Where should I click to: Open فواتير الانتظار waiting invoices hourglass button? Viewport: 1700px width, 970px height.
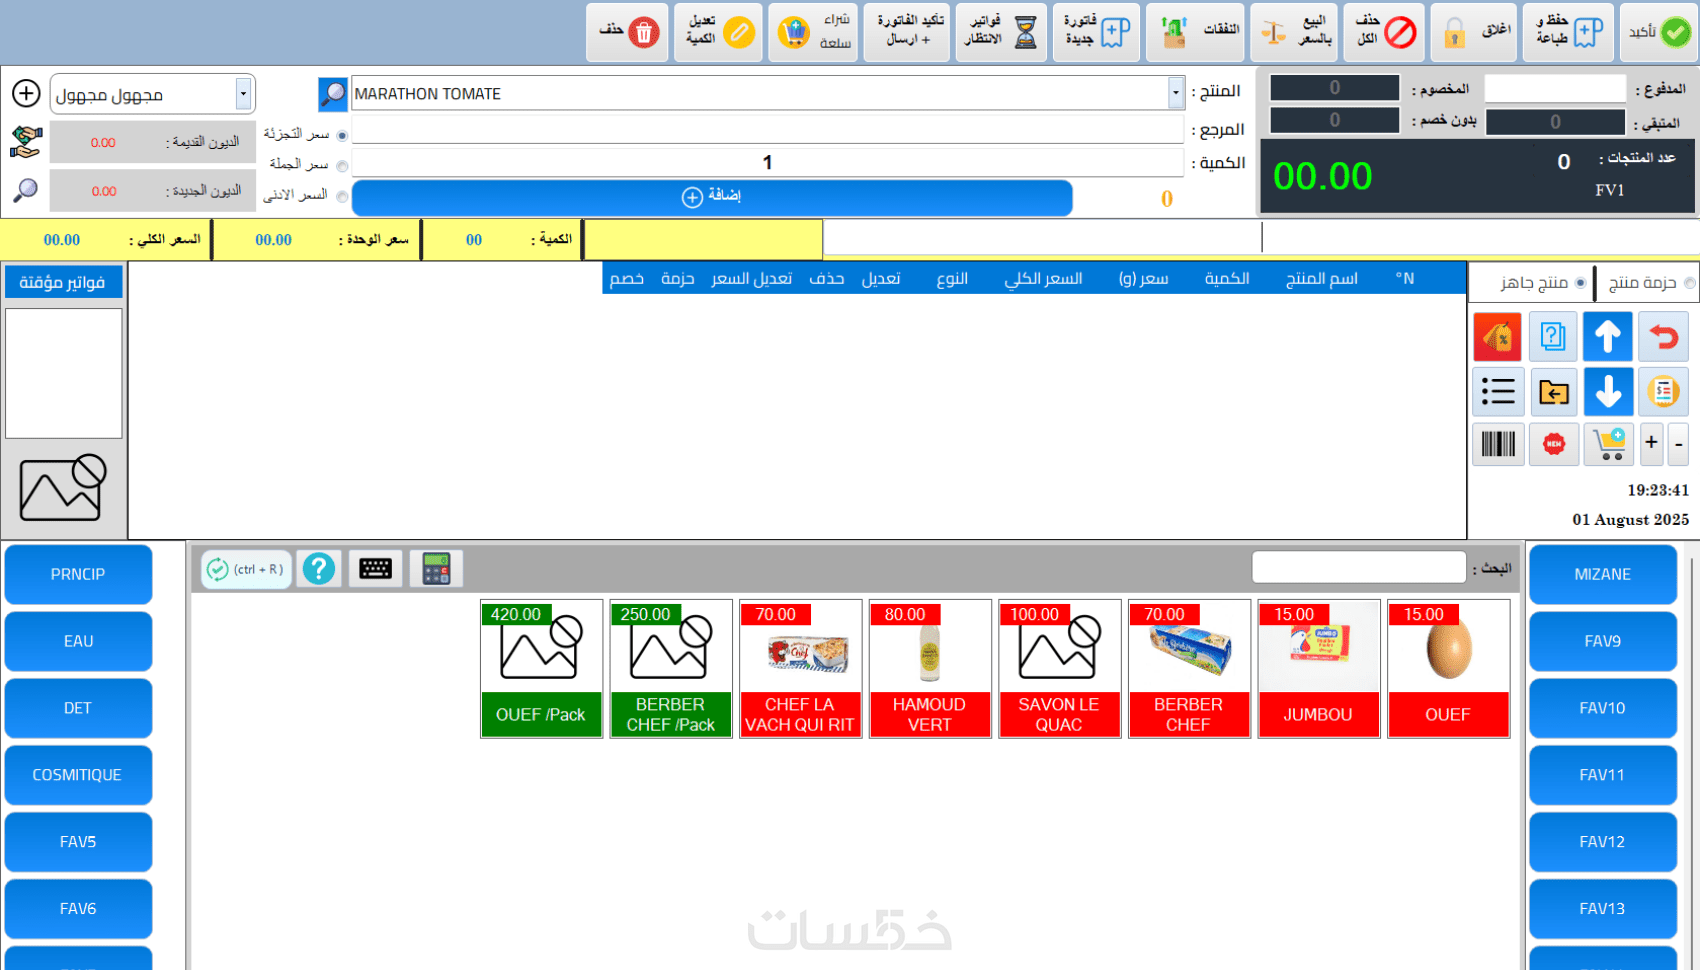1001,32
